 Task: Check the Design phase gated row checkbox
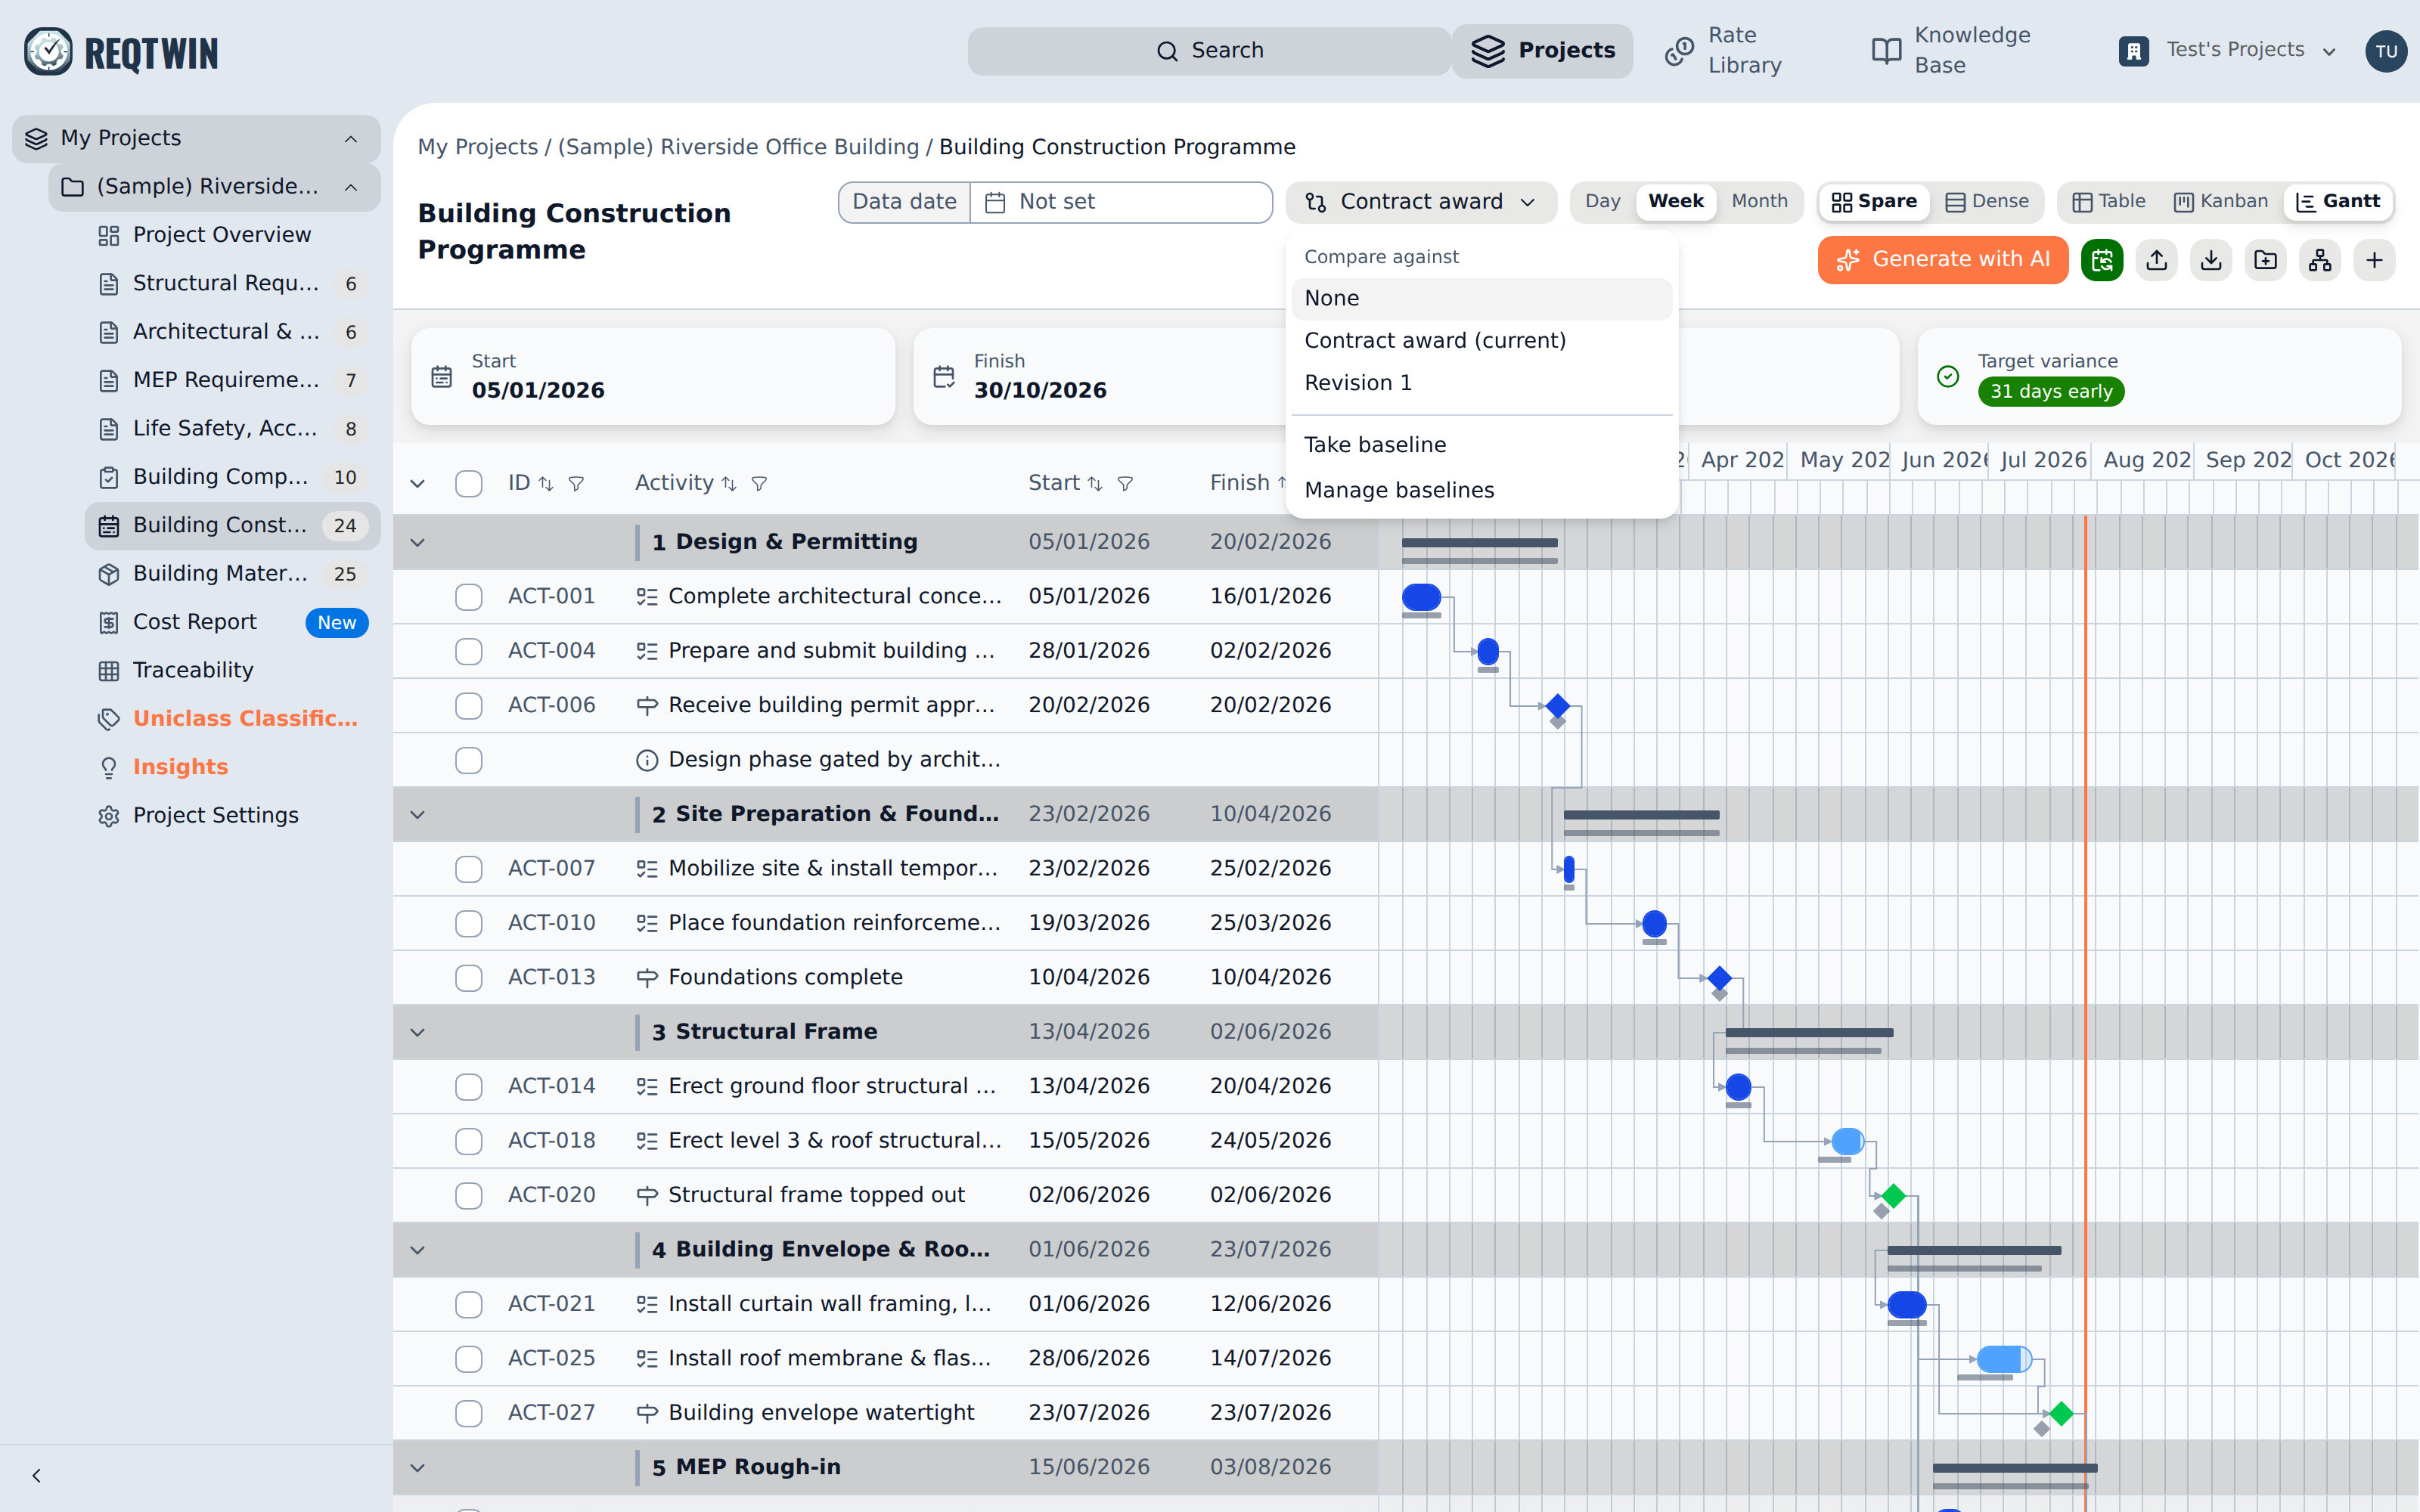(468, 760)
